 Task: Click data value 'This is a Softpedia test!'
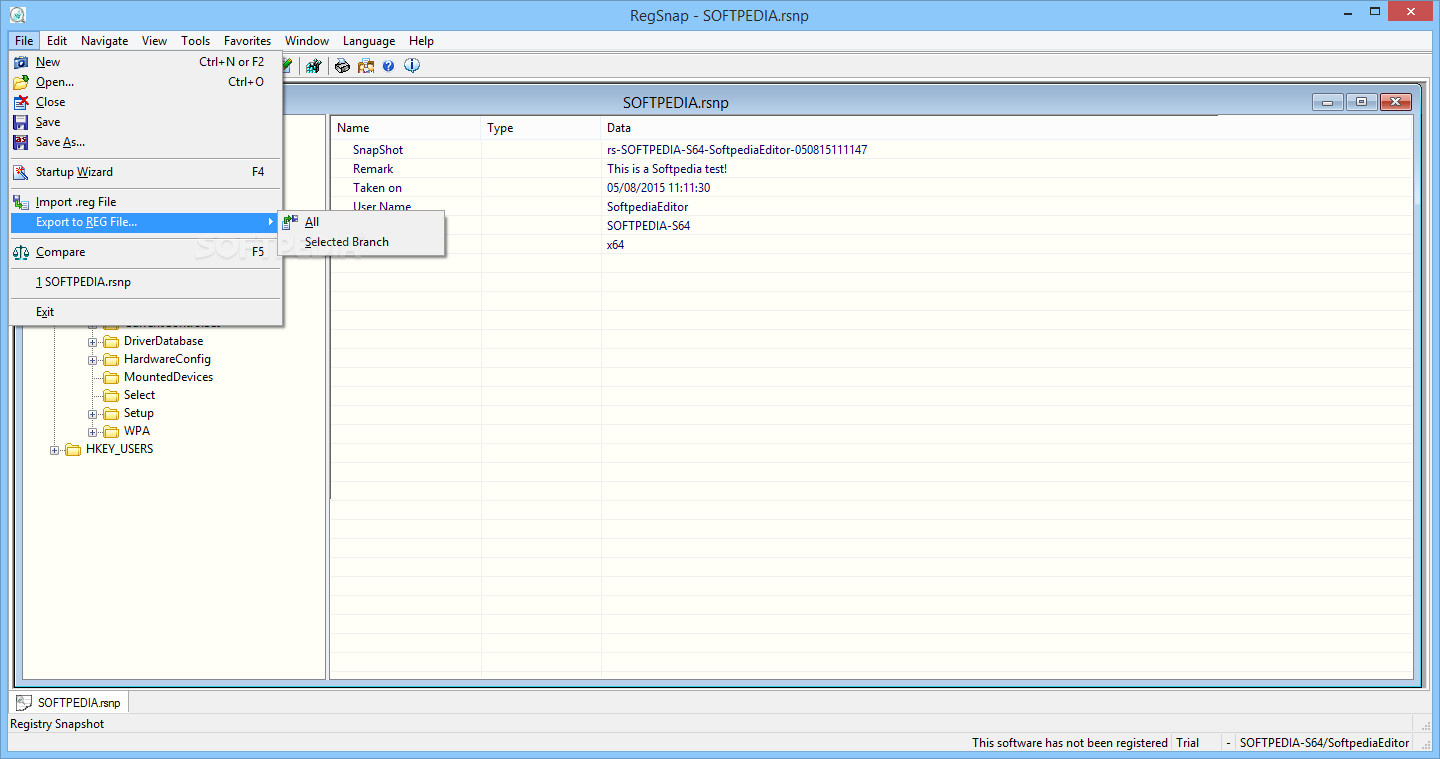tap(667, 169)
